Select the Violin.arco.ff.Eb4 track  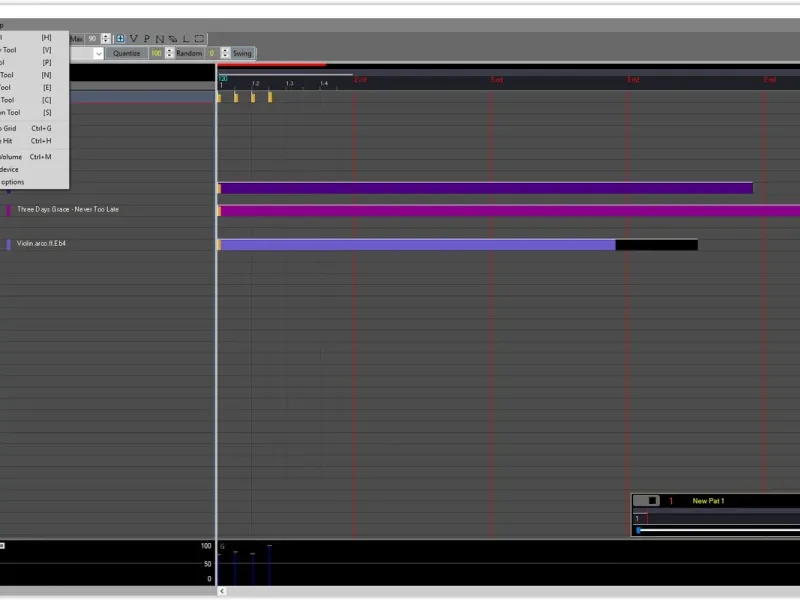pos(41,244)
